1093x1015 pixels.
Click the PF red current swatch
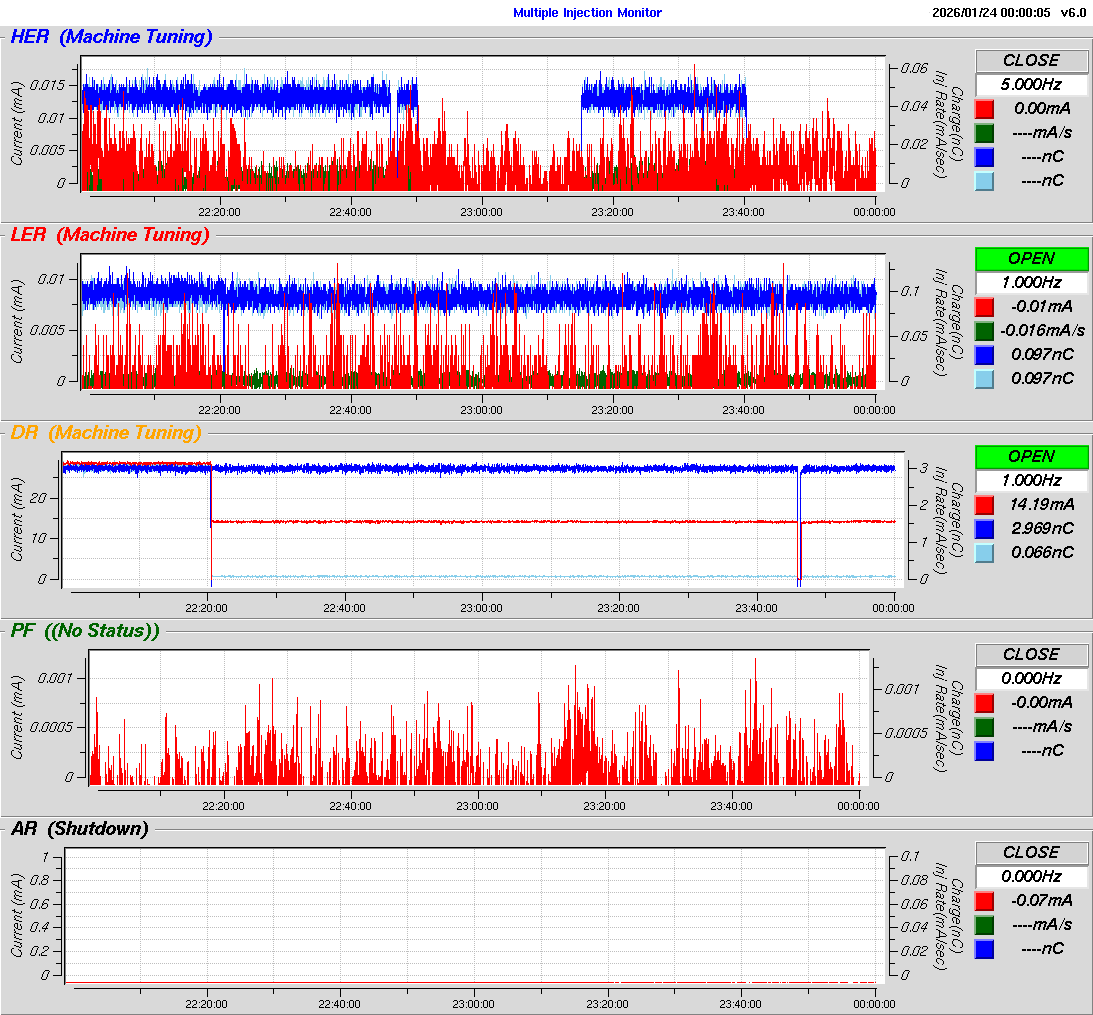point(984,703)
